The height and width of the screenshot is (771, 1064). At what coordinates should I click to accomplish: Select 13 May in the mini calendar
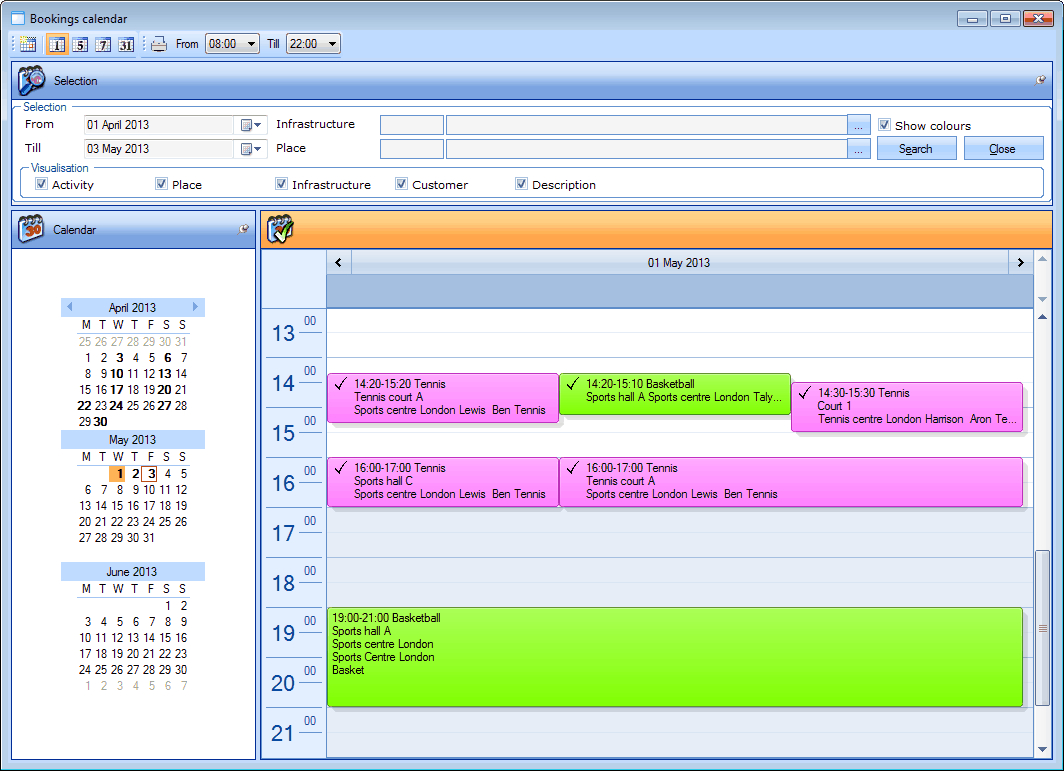(x=85, y=506)
